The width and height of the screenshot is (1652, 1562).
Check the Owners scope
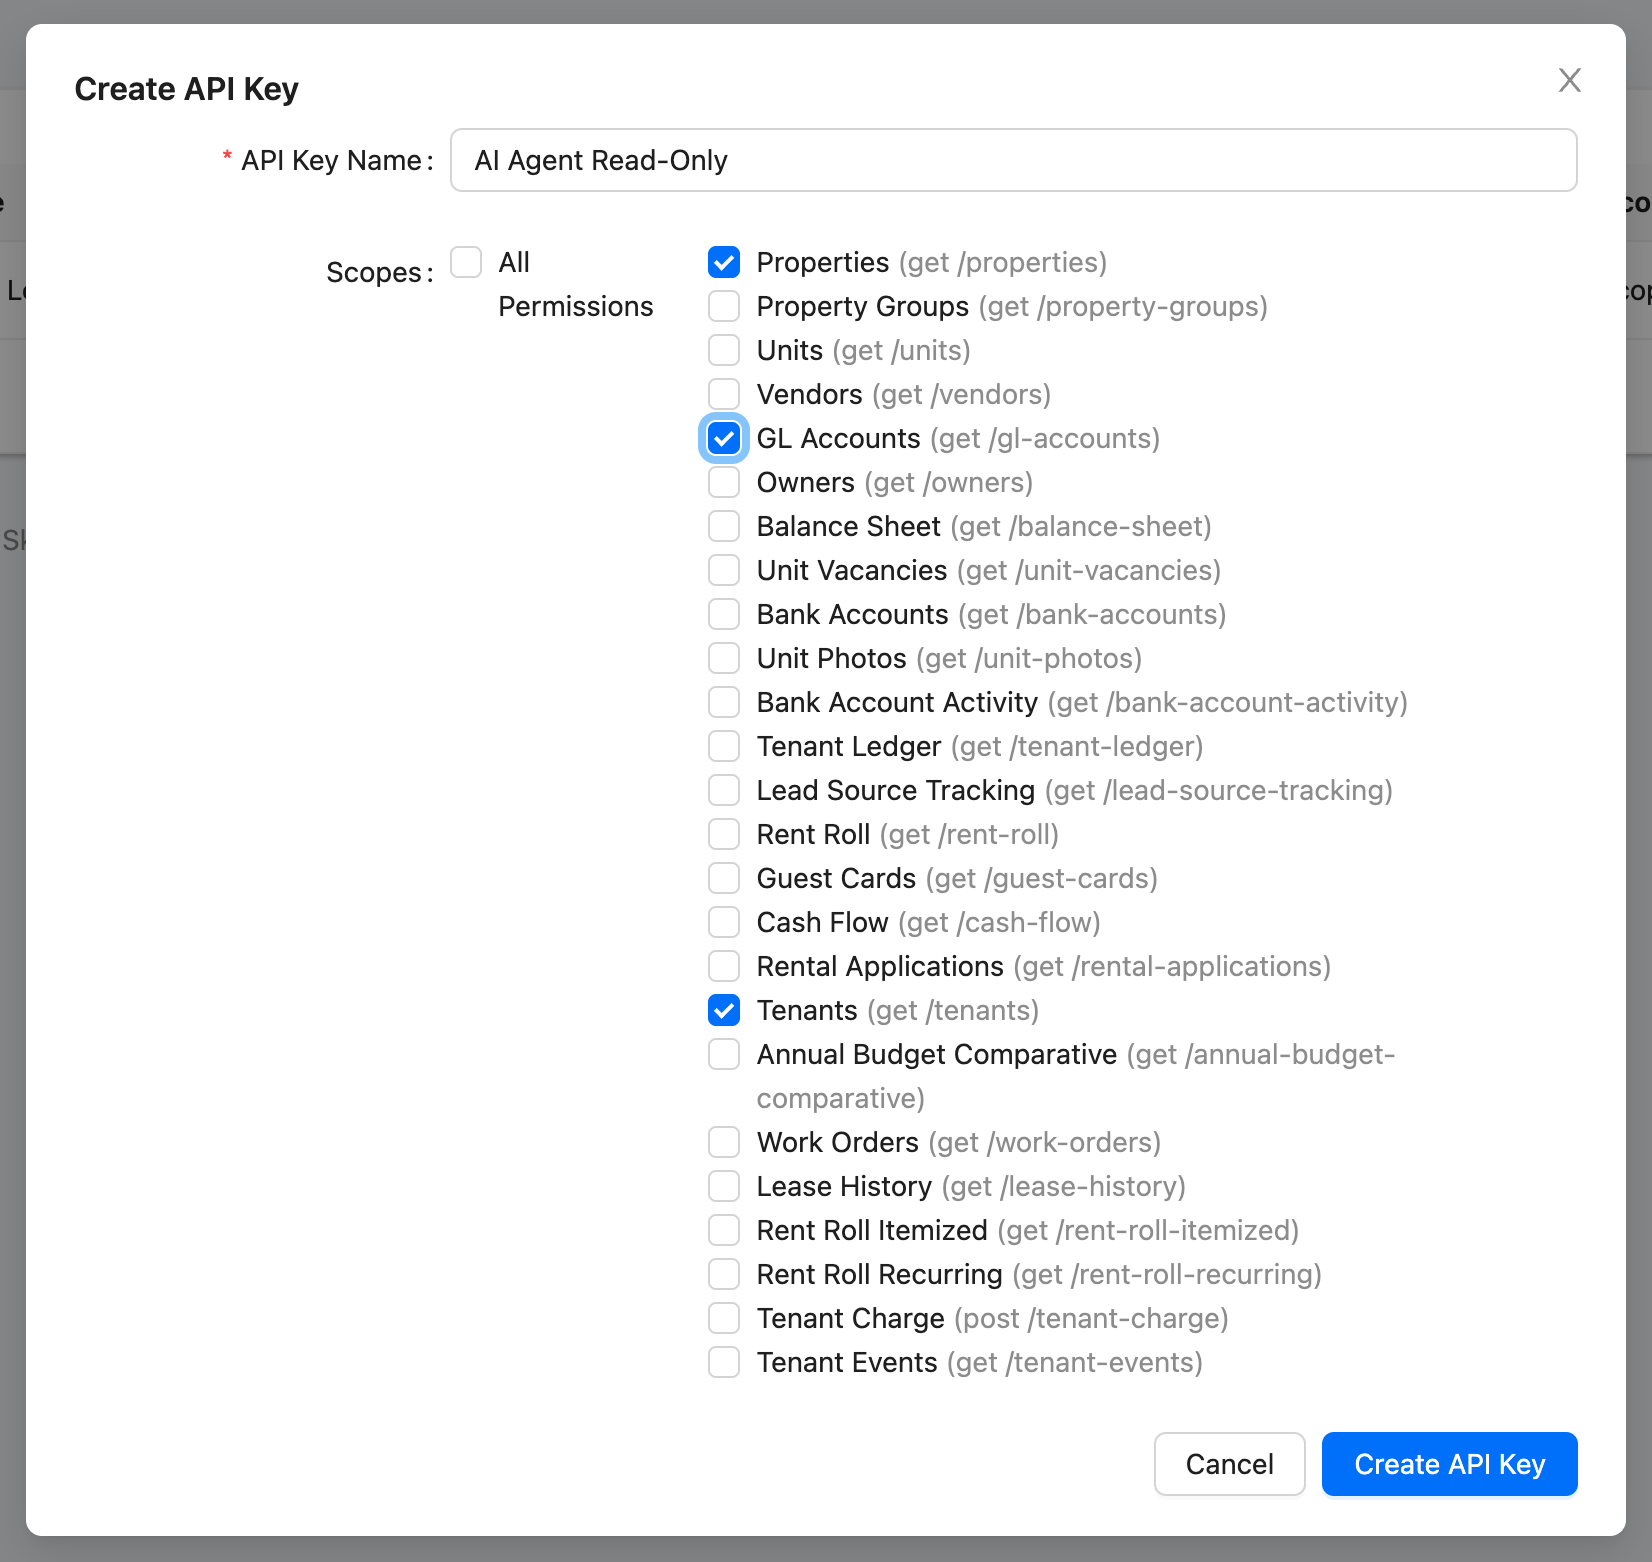tap(724, 482)
